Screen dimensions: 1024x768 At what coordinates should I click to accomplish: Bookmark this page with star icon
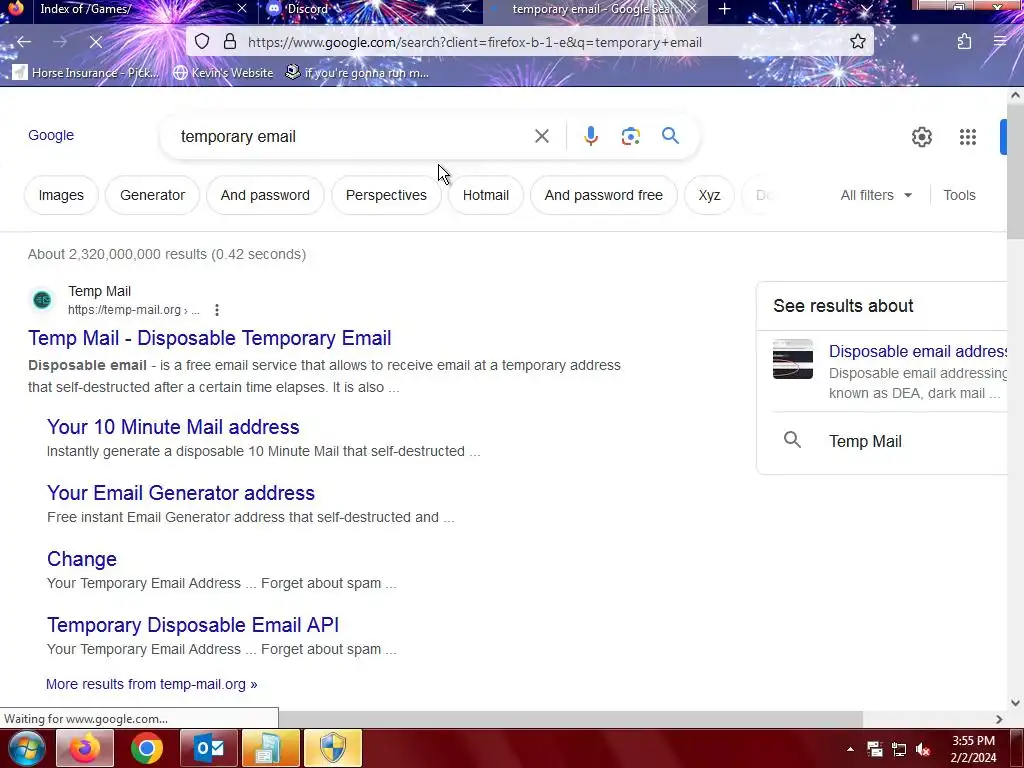pos(857,42)
